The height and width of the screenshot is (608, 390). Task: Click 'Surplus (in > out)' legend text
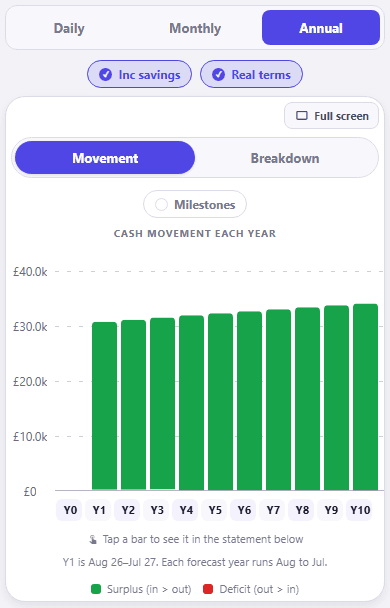pyautogui.click(x=149, y=589)
